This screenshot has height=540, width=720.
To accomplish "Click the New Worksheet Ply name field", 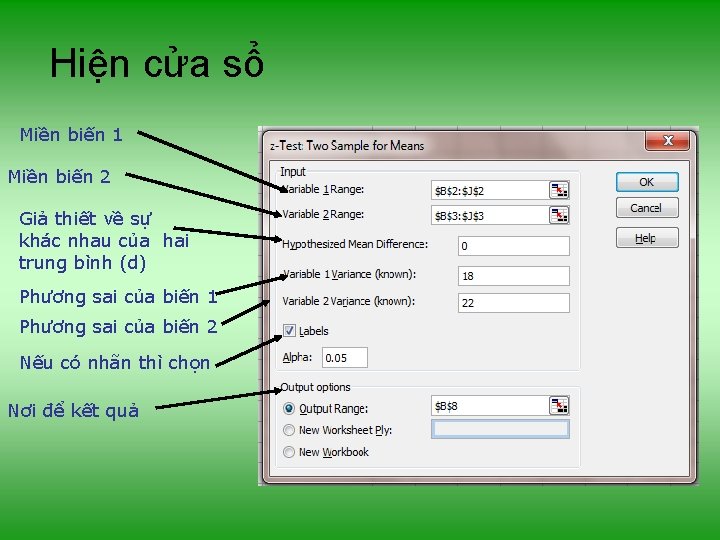I will point(500,429).
